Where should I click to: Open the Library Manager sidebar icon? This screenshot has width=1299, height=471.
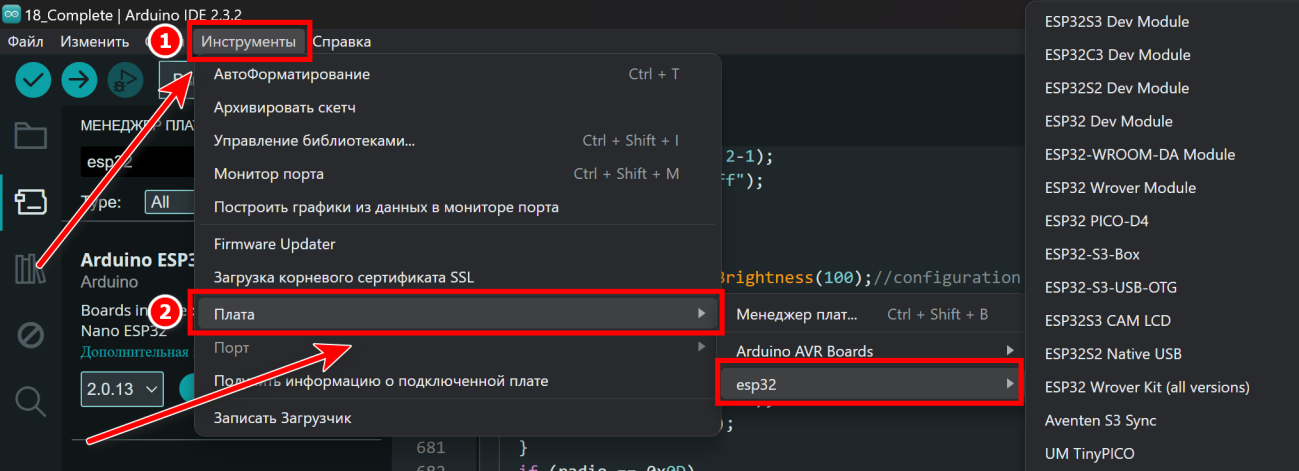tap(31, 269)
